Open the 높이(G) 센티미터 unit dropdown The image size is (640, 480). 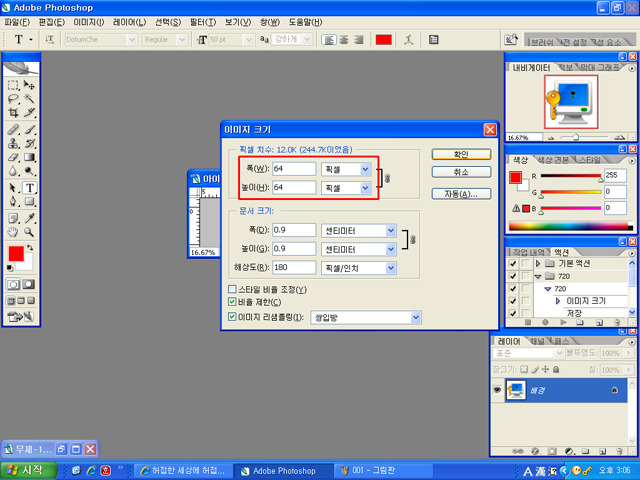click(x=391, y=249)
